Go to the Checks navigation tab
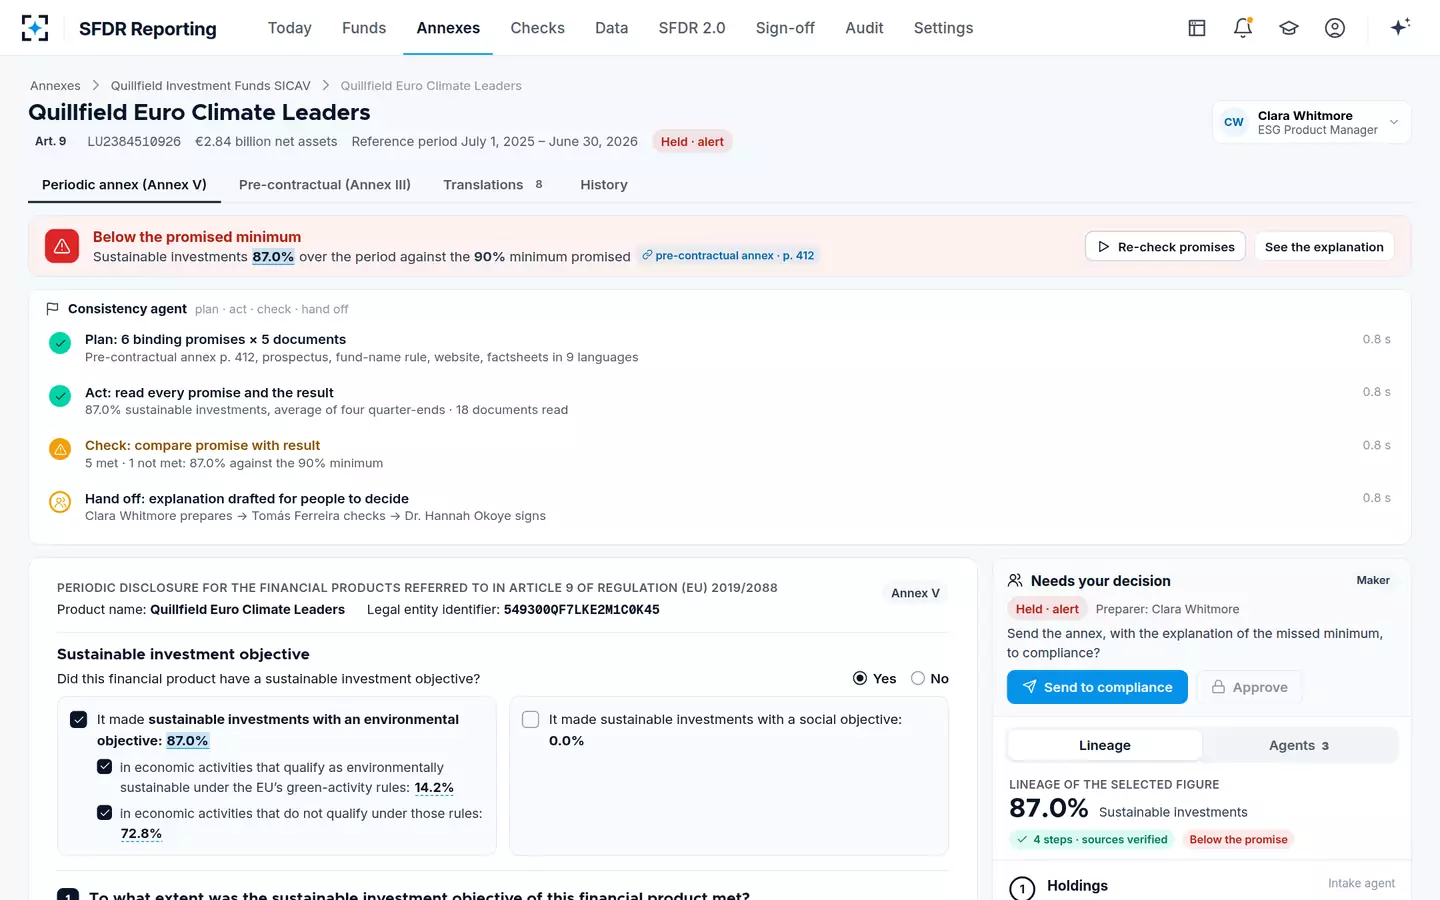 538,28
